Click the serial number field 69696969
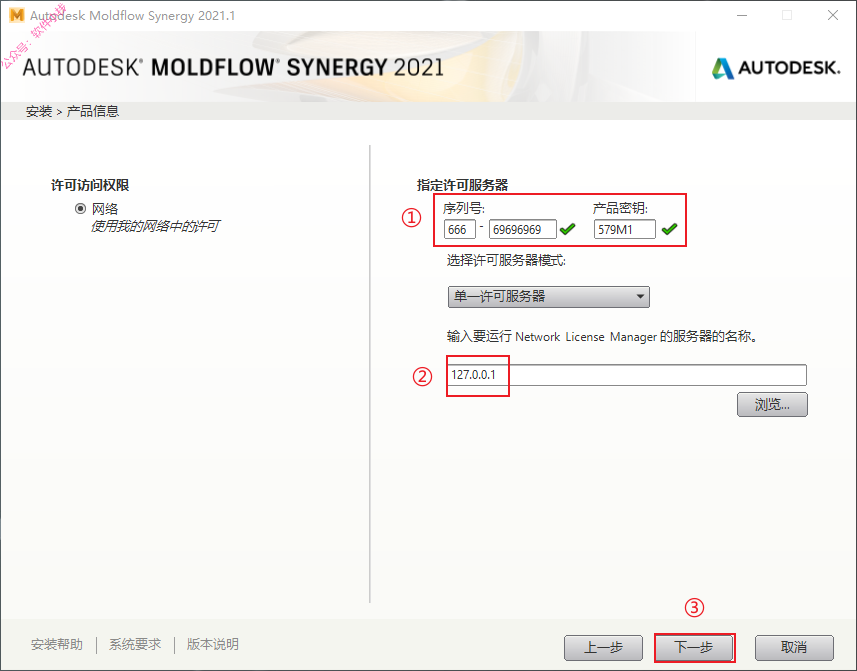 click(523, 229)
